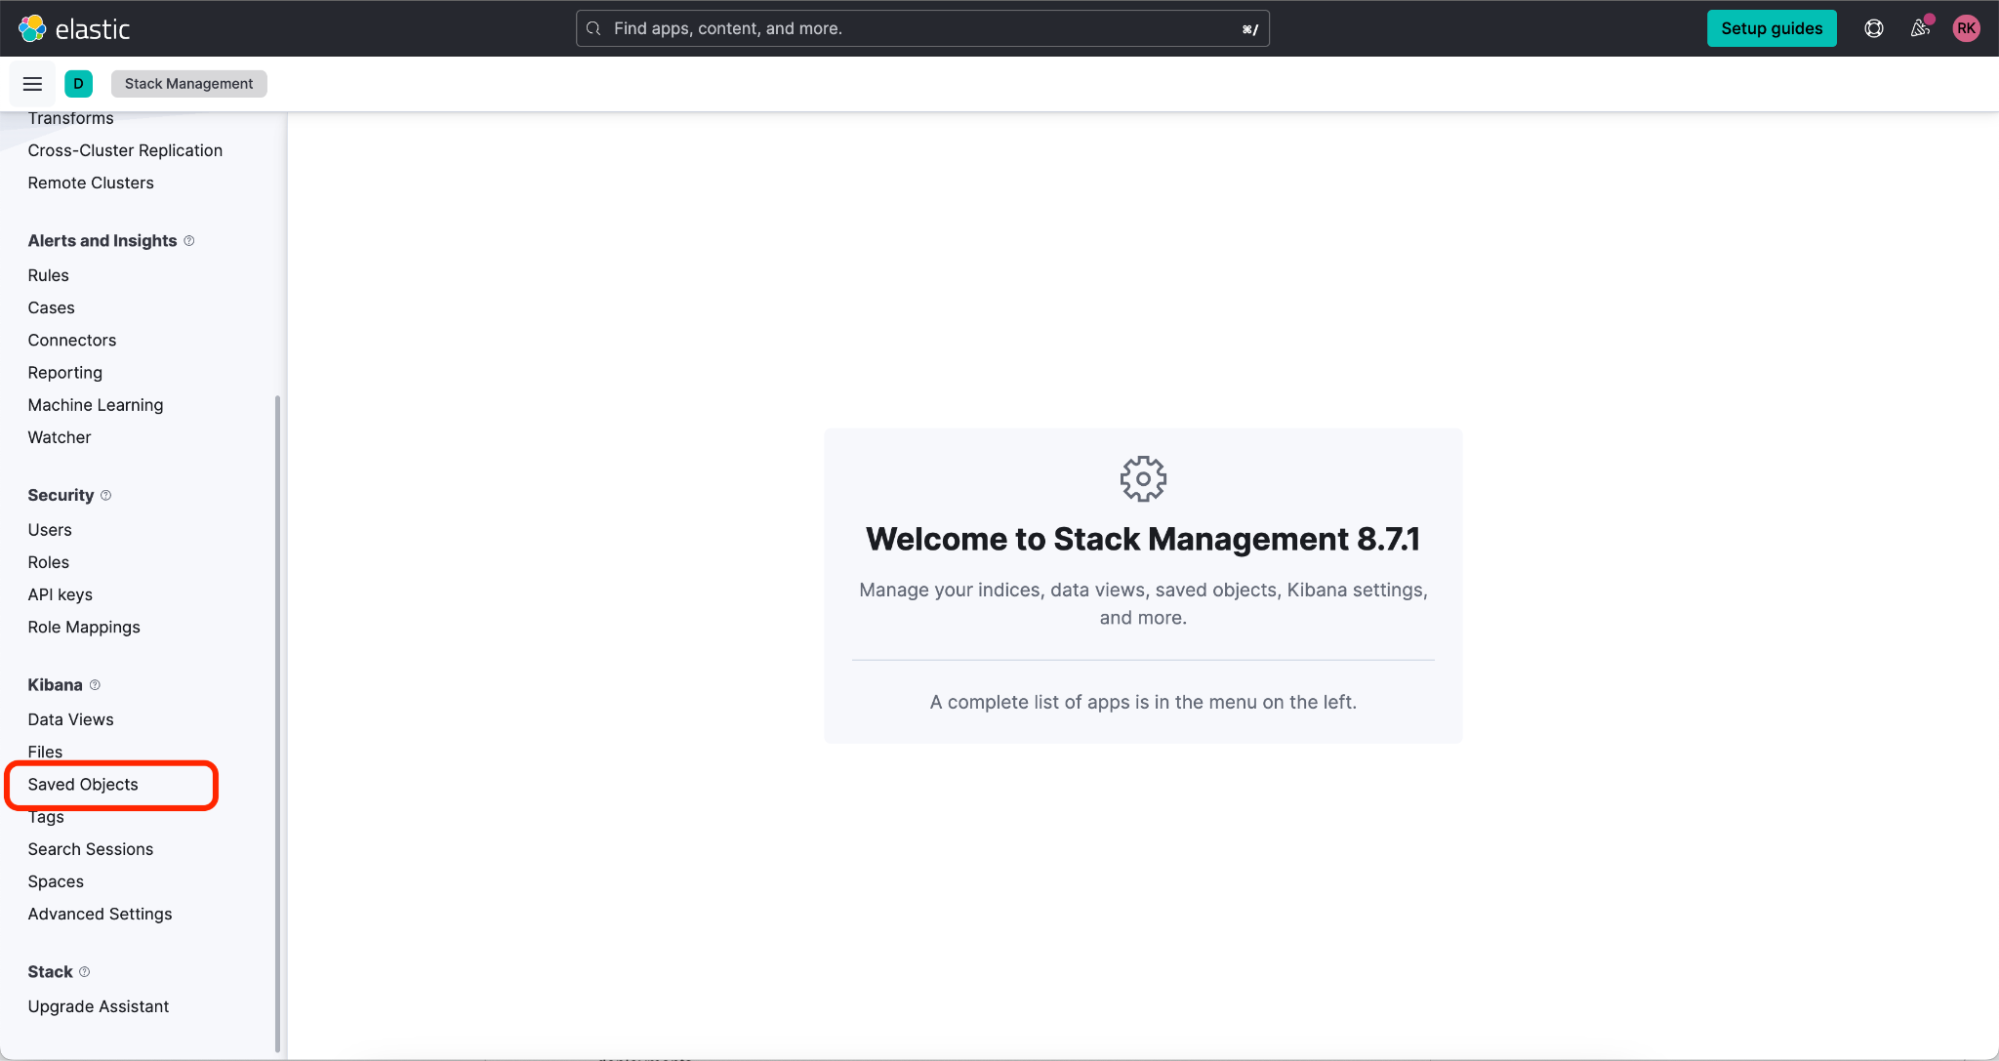Open Roles under Security
This screenshot has height=1061, width=1999.
coord(48,562)
